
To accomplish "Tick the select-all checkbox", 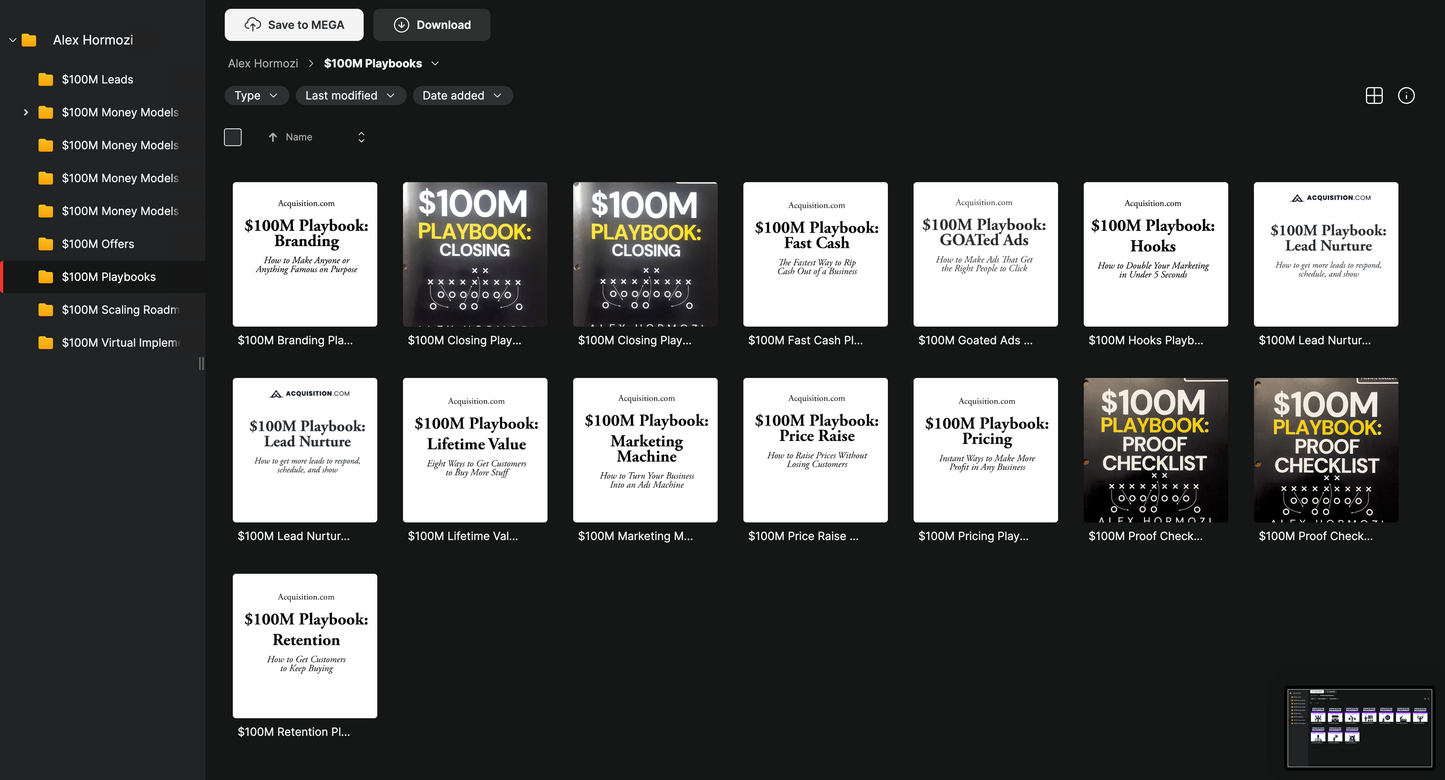I will click(x=233, y=138).
